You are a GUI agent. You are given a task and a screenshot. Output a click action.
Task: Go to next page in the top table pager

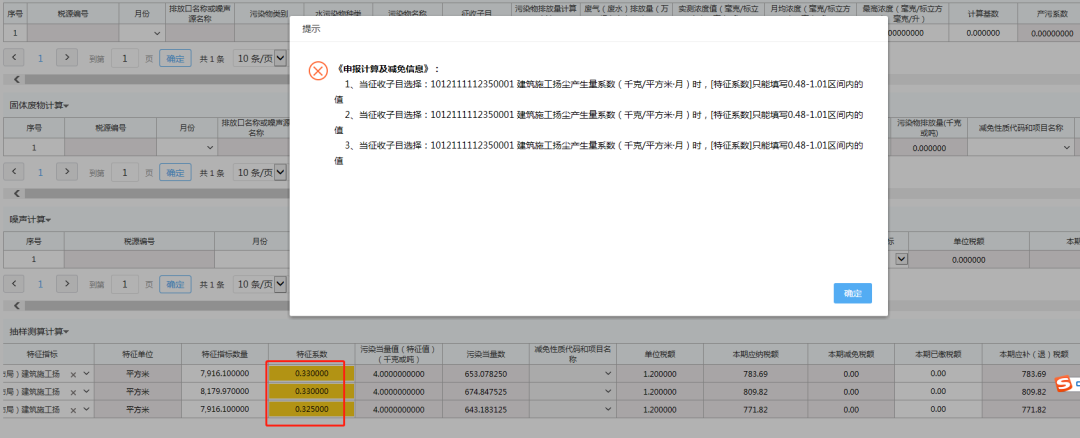click(x=67, y=59)
